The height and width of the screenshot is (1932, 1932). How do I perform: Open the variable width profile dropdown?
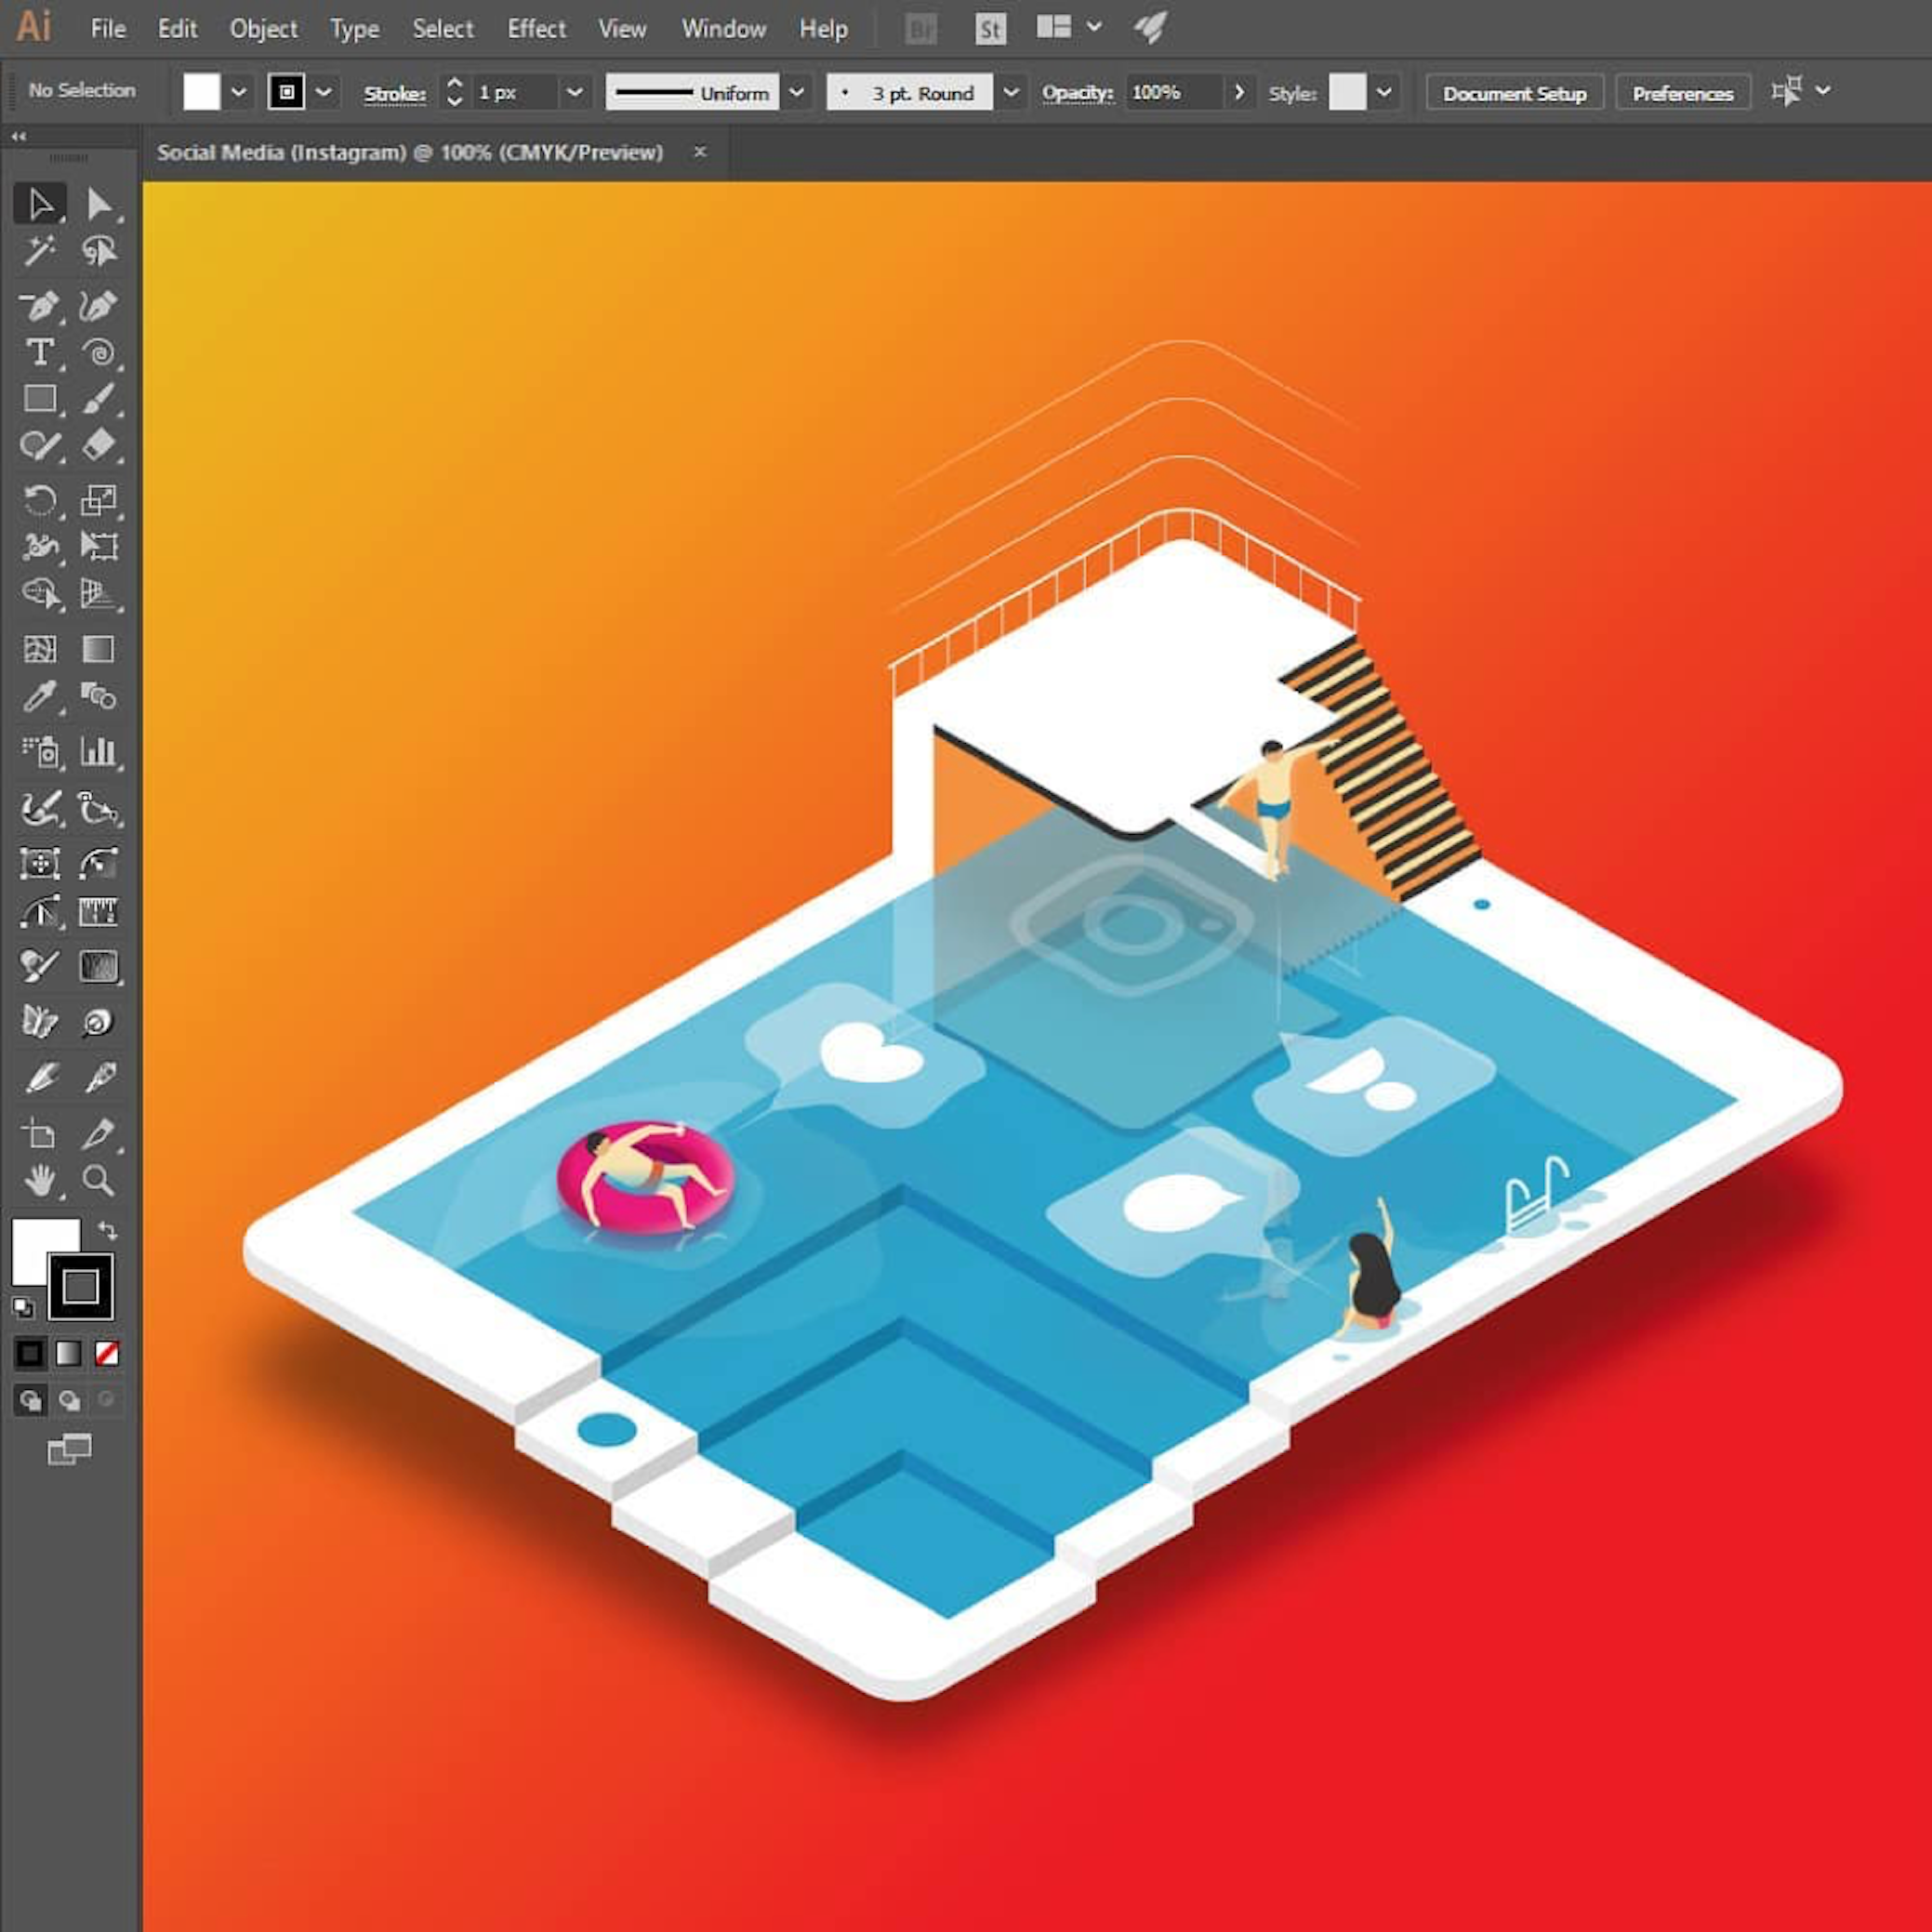[796, 92]
